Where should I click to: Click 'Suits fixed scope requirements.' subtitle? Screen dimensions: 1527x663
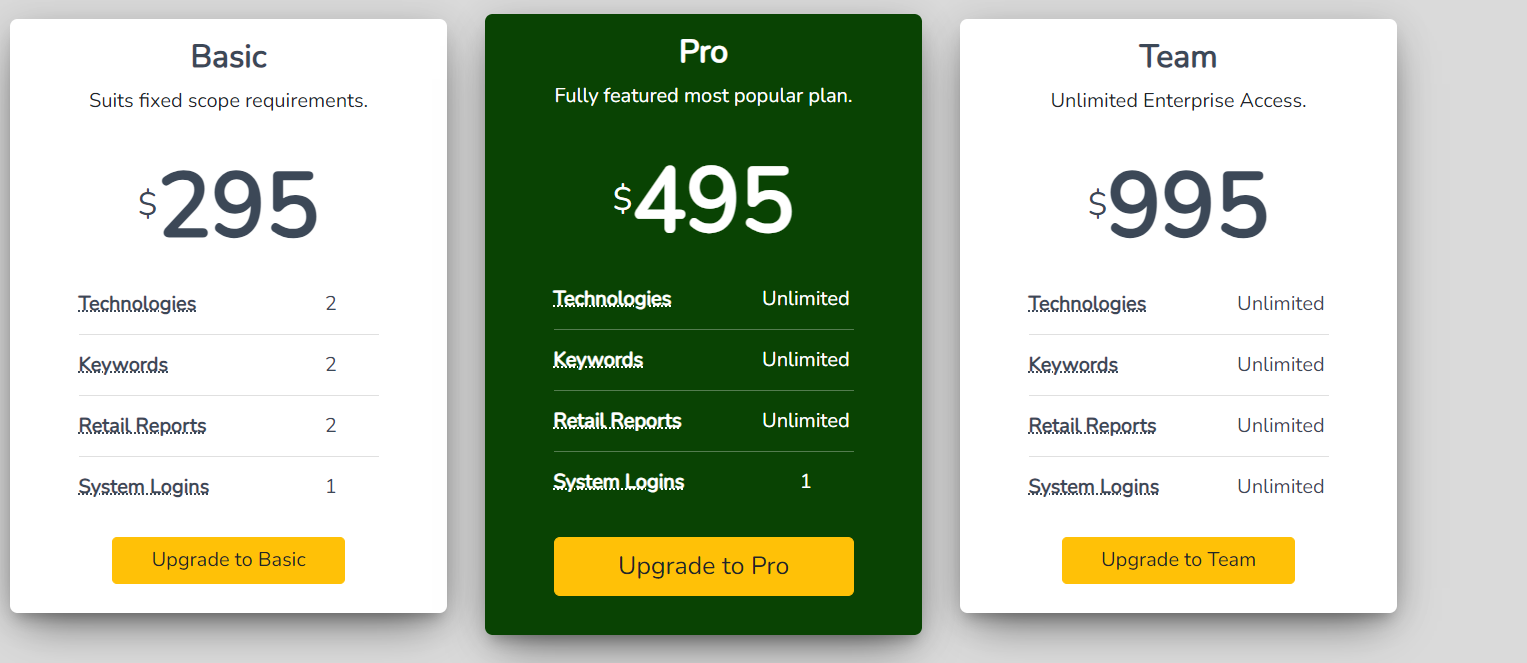pyautogui.click(x=229, y=101)
